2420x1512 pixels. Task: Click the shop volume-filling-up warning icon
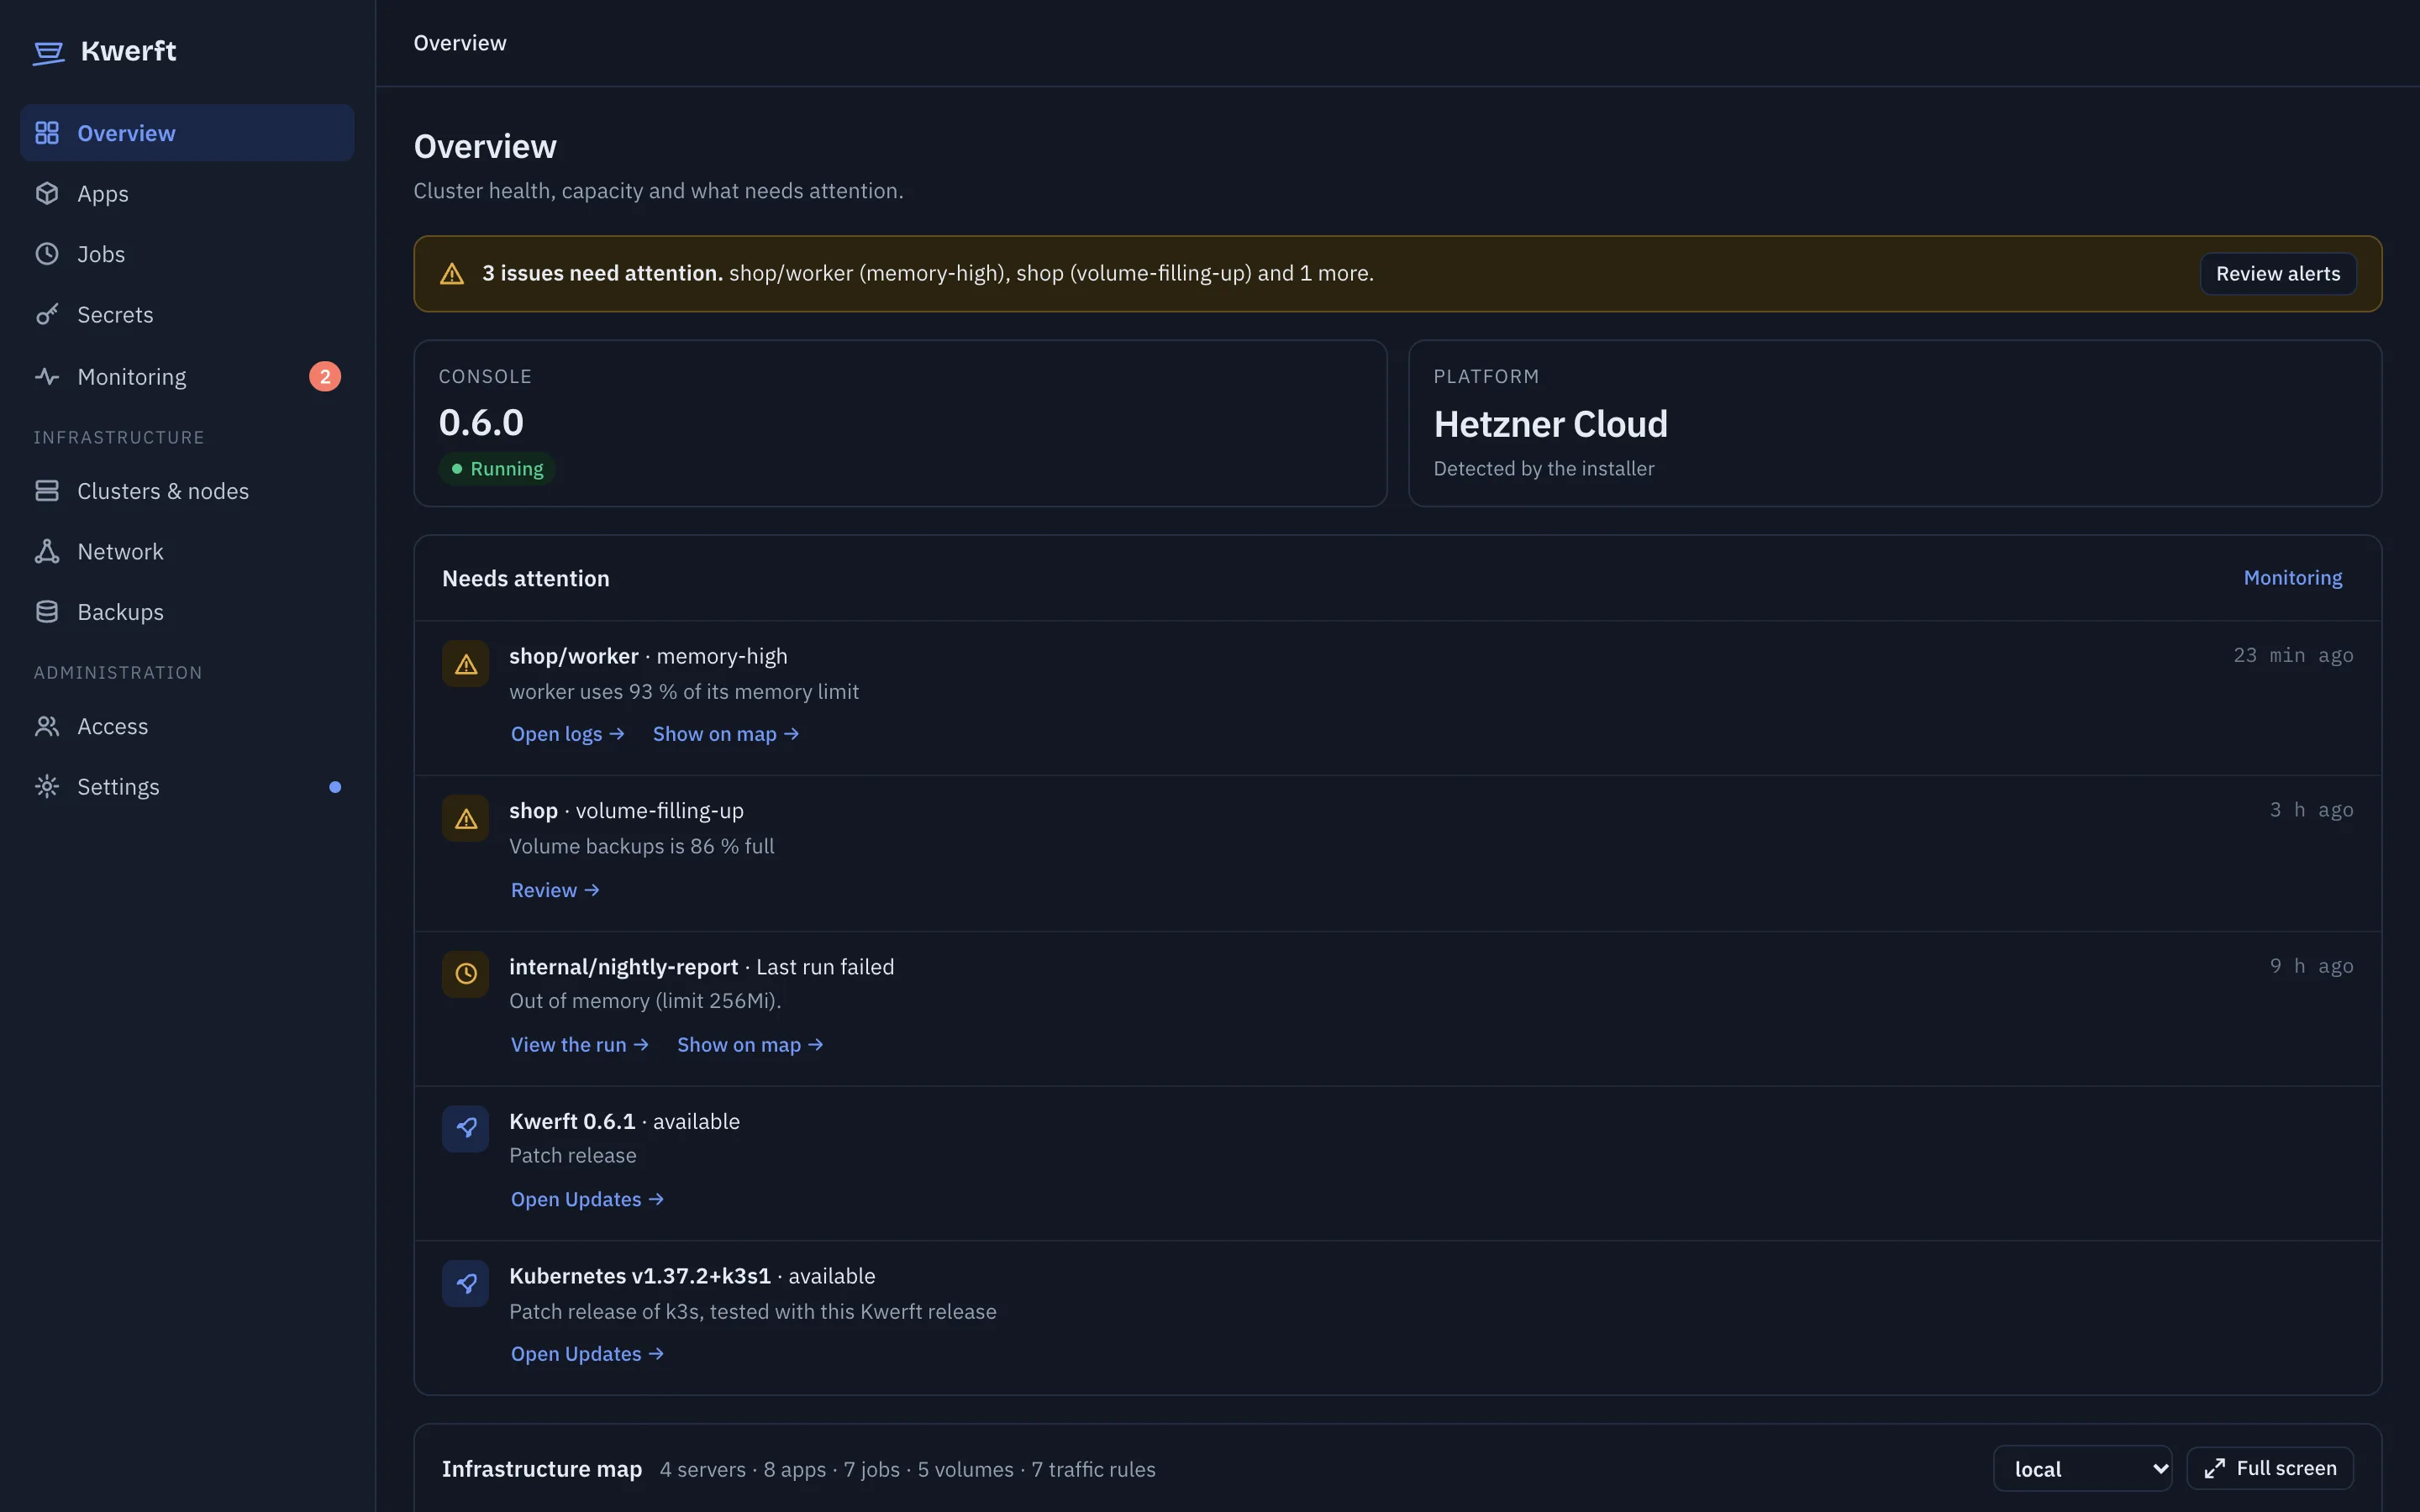tap(466, 819)
